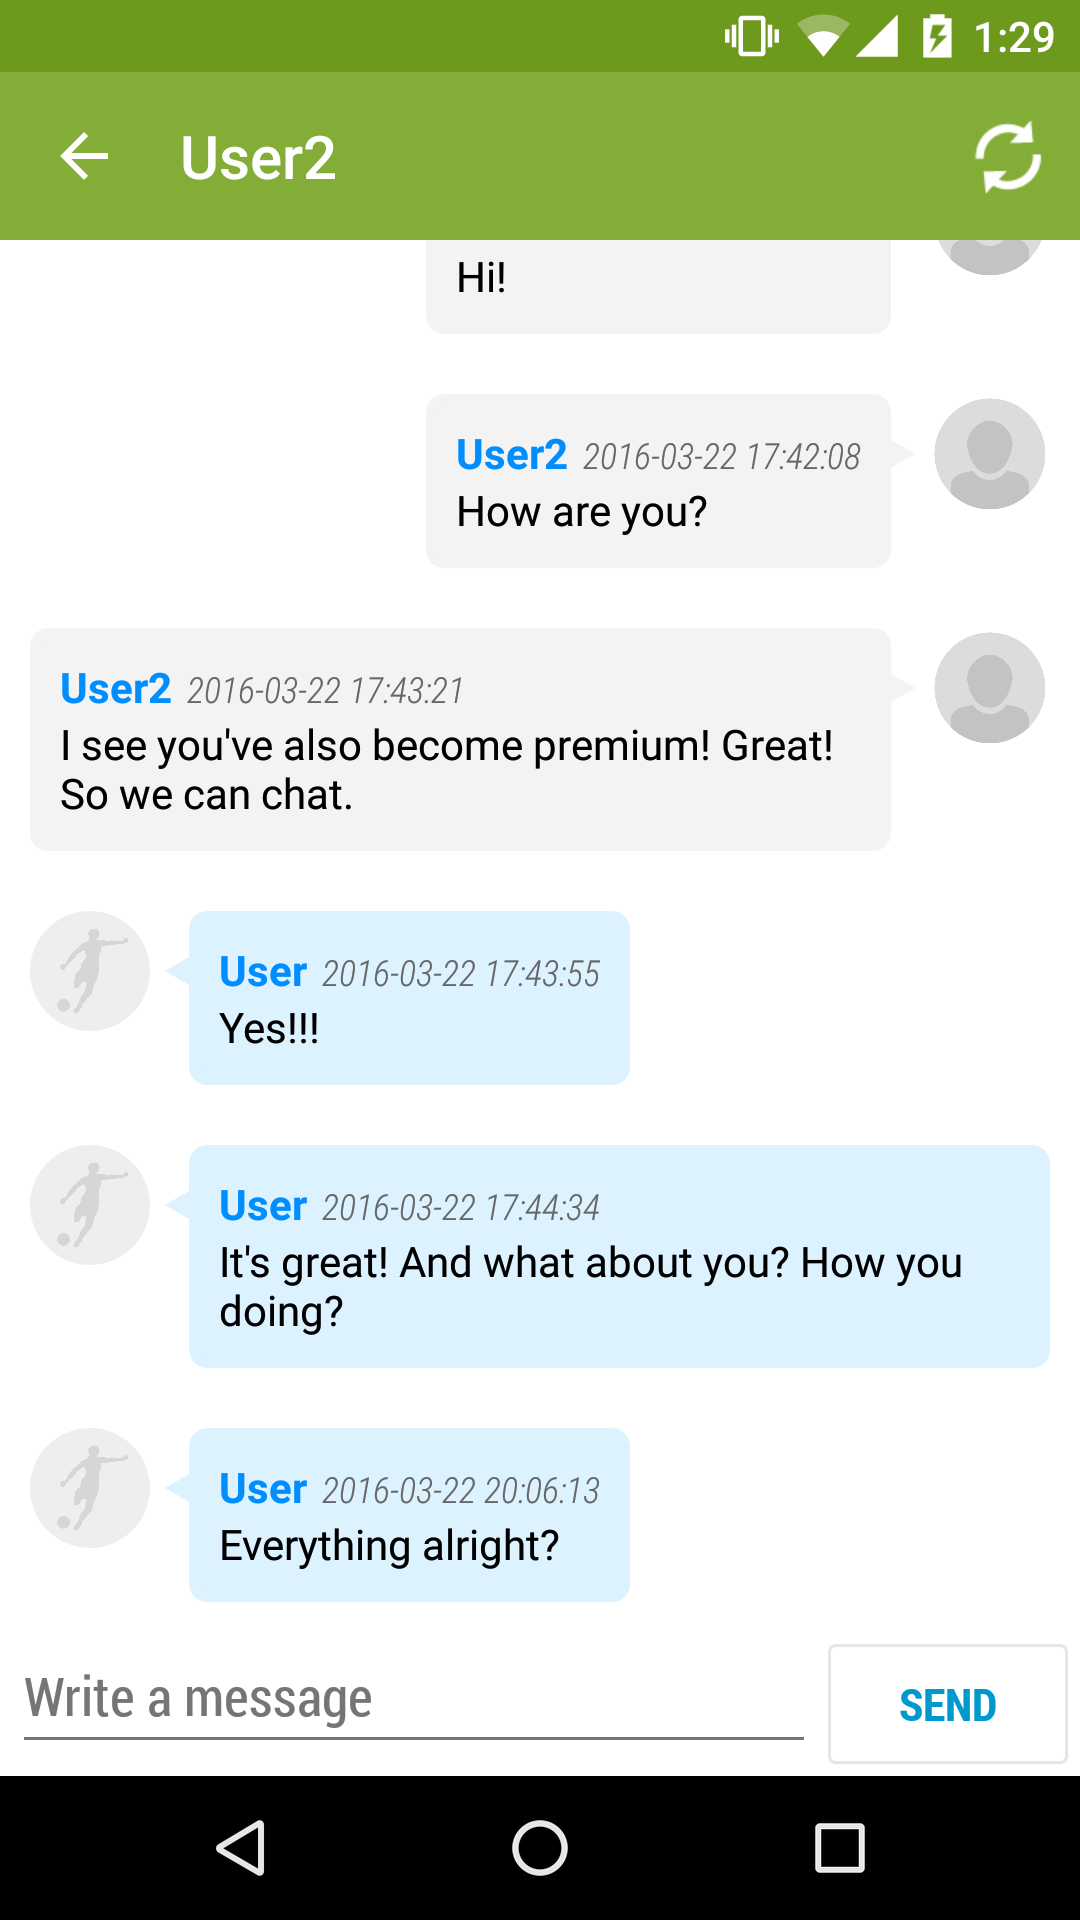Tap the User name above 'Yes!!!'
Viewport: 1080px width, 1920px height.
click(263, 972)
